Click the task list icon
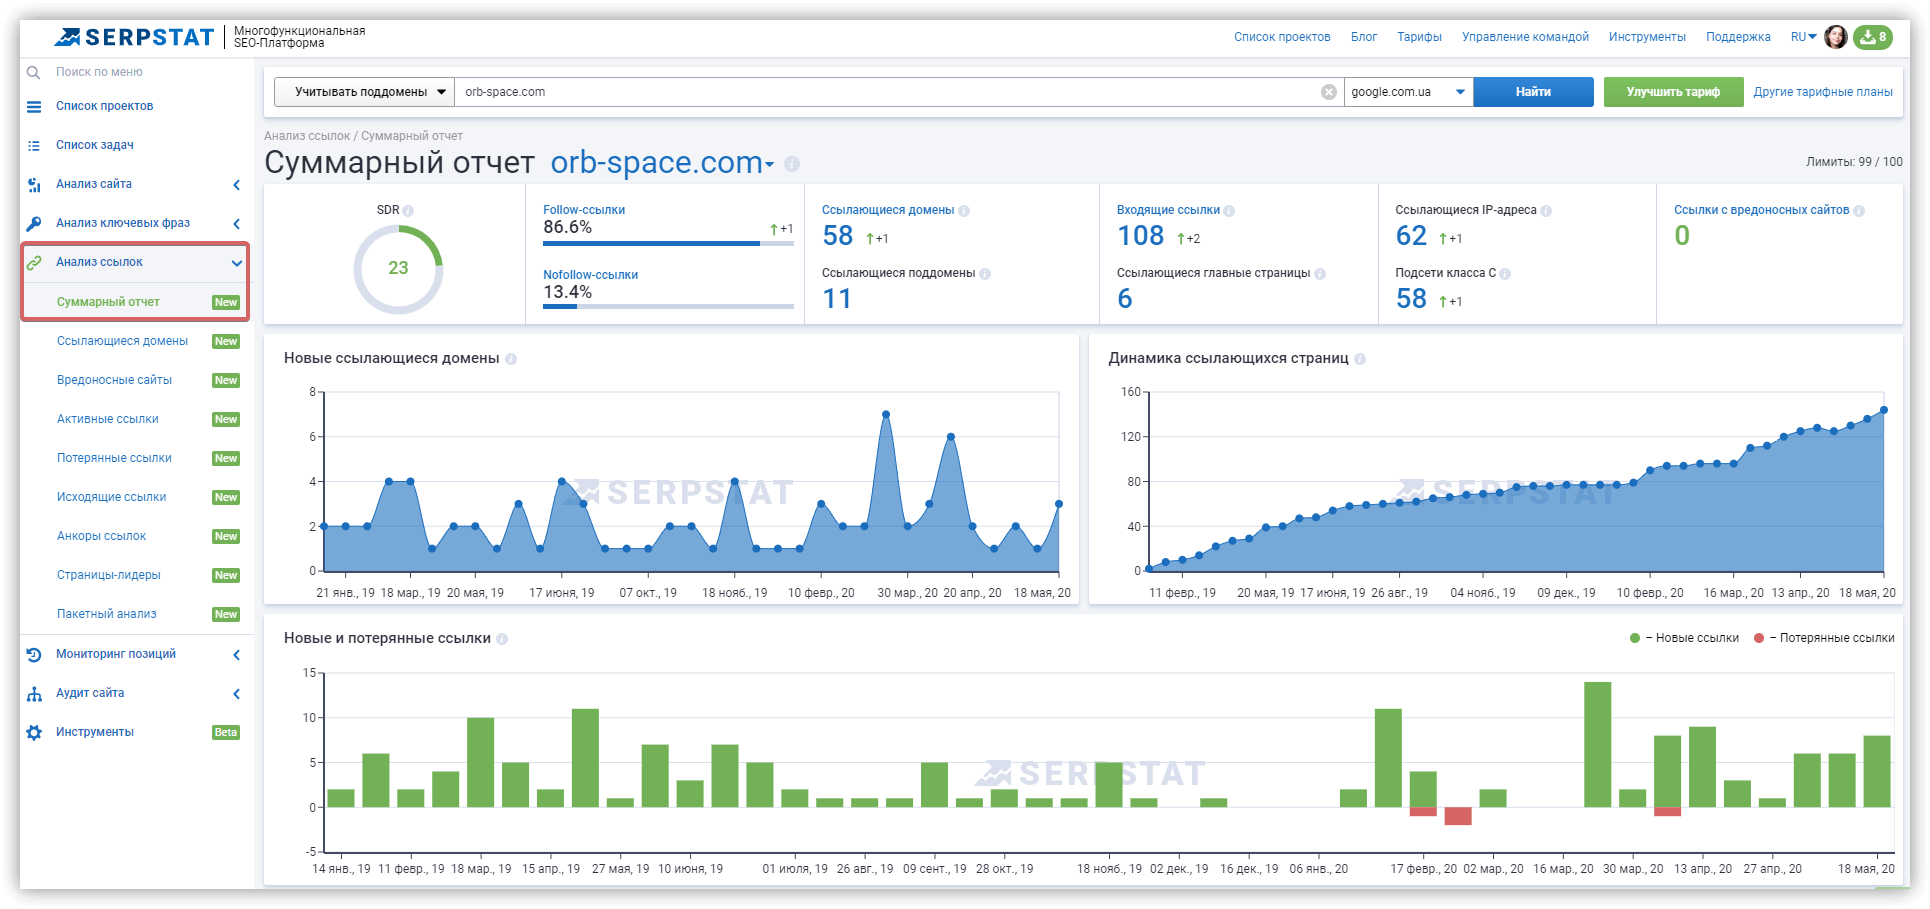This screenshot has width=1930, height=909. click(x=34, y=145)
